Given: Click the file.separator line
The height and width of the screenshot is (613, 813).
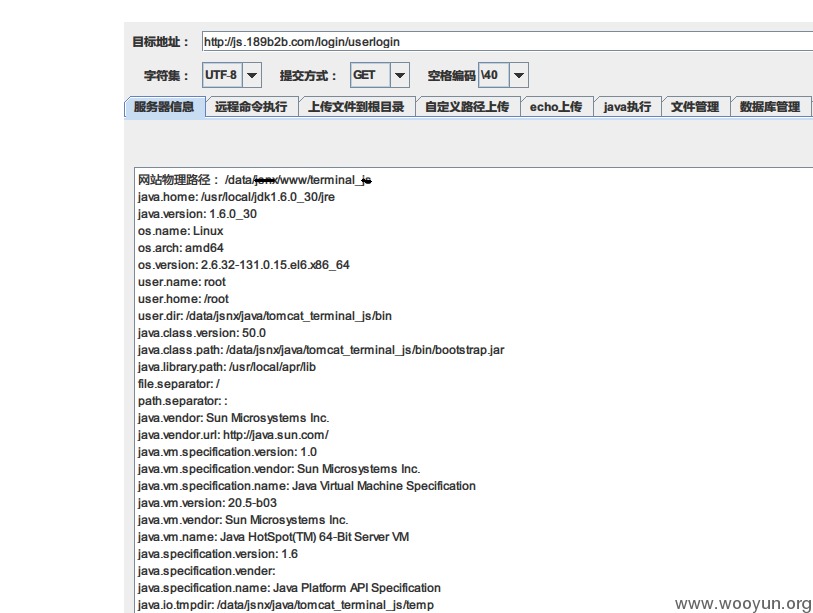Looking at the screenshot, I should pyautogui.click(x=179, y=384).
